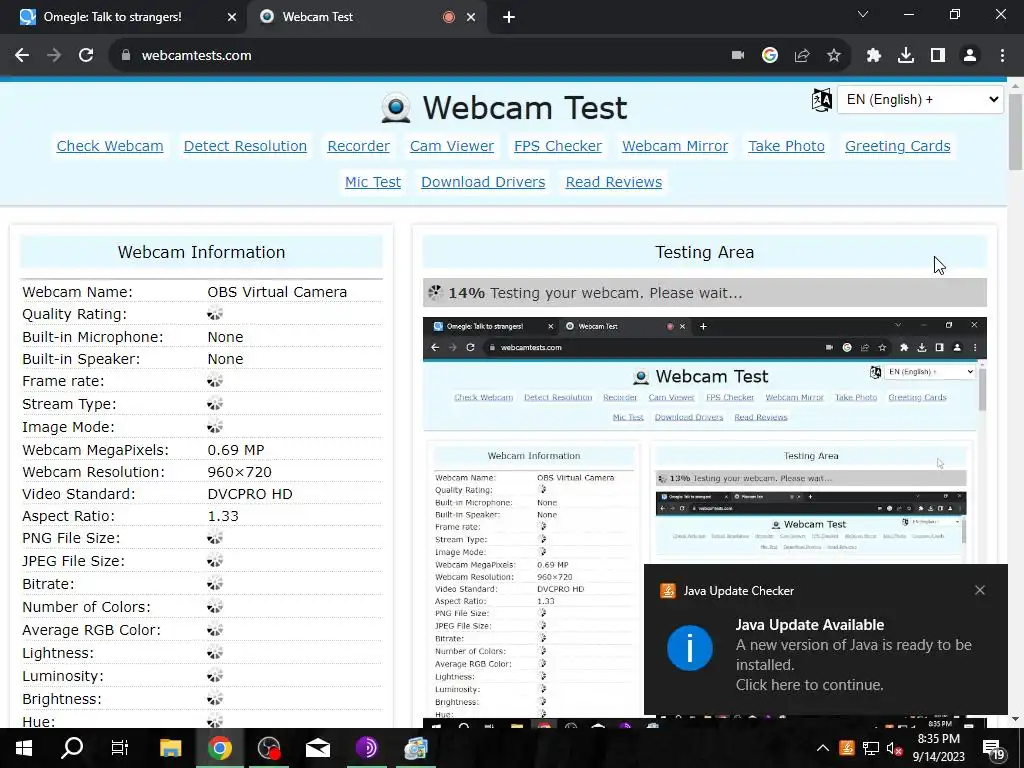Open Chrome downloads icon

point(906,56)
